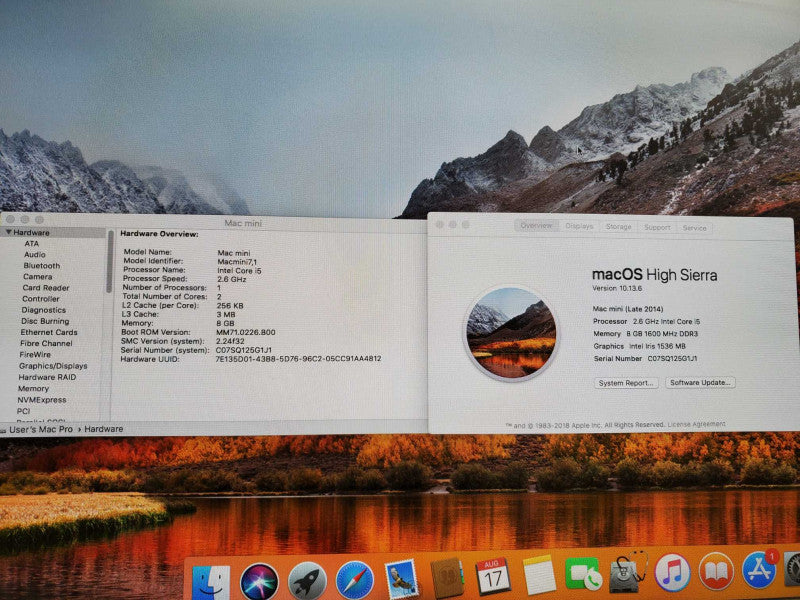Image resolution: width=800 pixels, height=600 pixels.
Task: Select NVMExpress in hardware sidebar
Action: pos(42,399)
